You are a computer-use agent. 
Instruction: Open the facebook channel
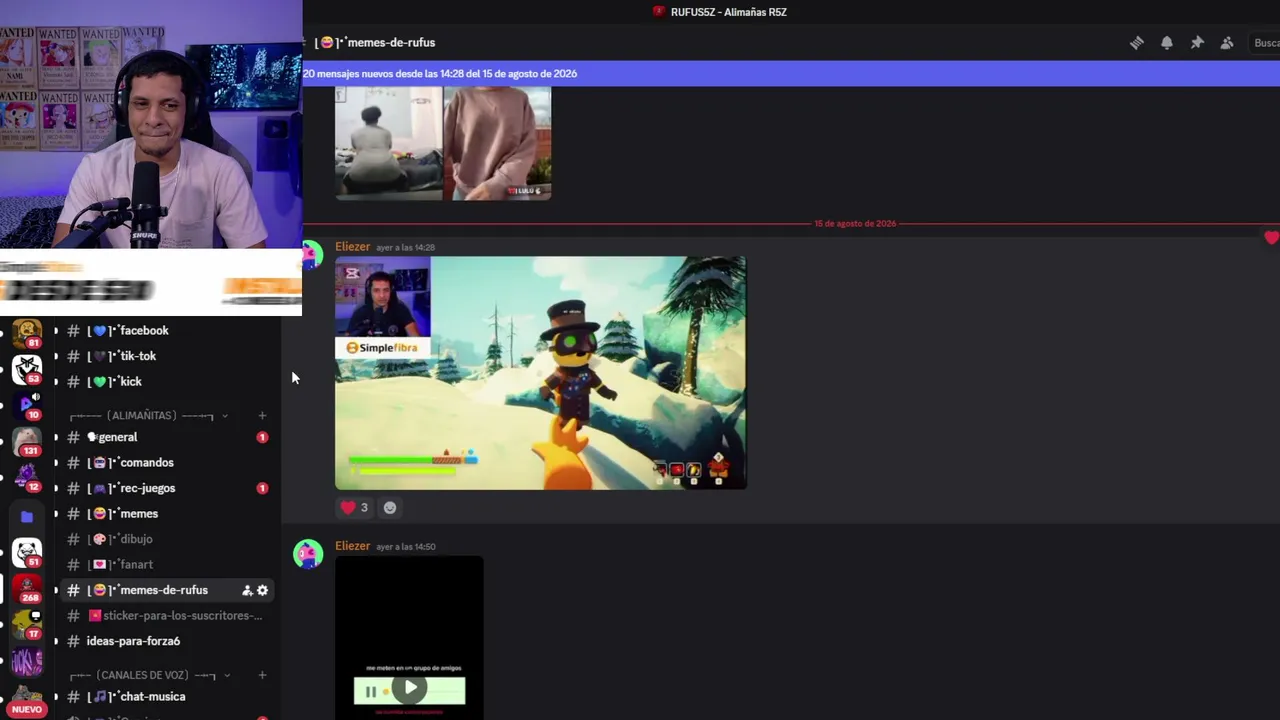coord(166,331)
